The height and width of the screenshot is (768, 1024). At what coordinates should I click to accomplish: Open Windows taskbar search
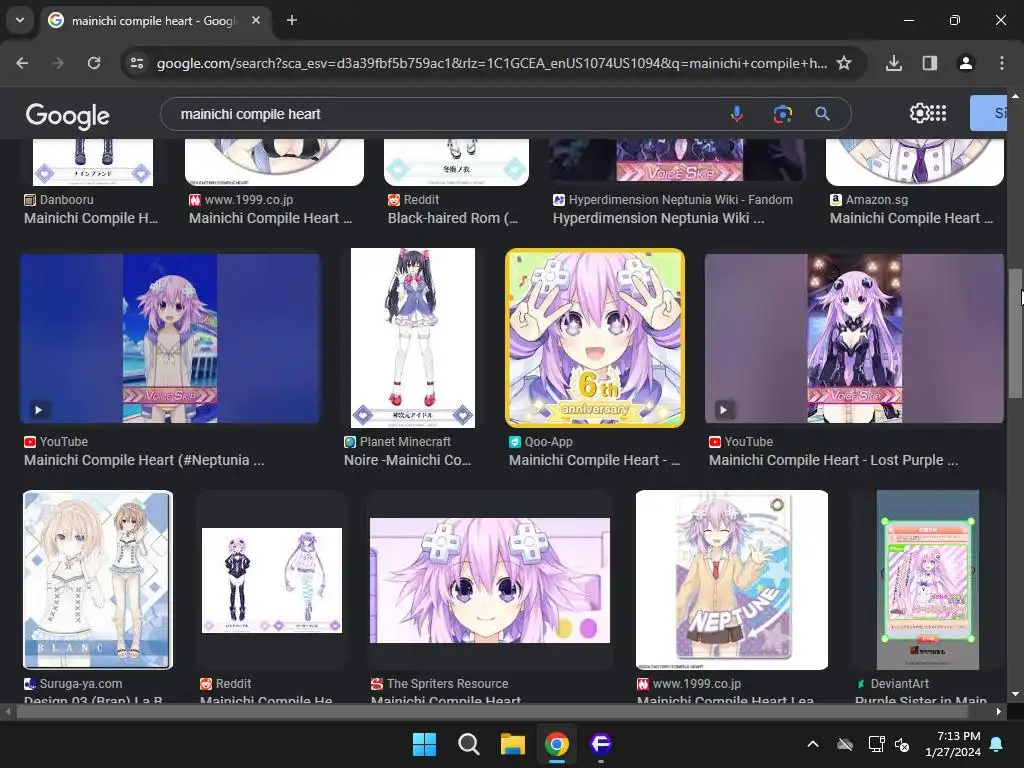[x=468, y=744]
